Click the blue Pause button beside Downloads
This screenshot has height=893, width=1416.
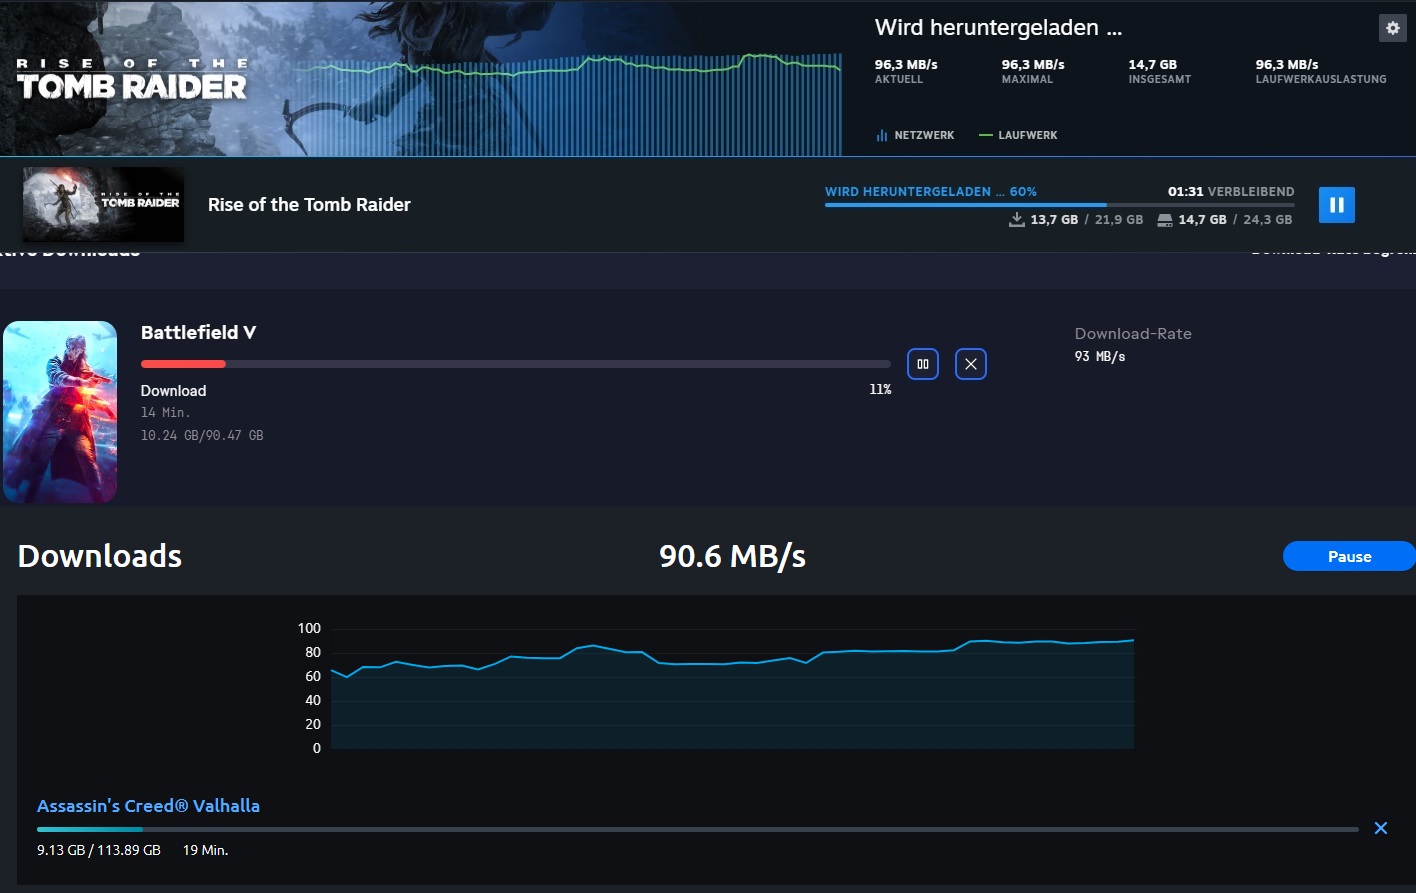[x=1349, y=556]
